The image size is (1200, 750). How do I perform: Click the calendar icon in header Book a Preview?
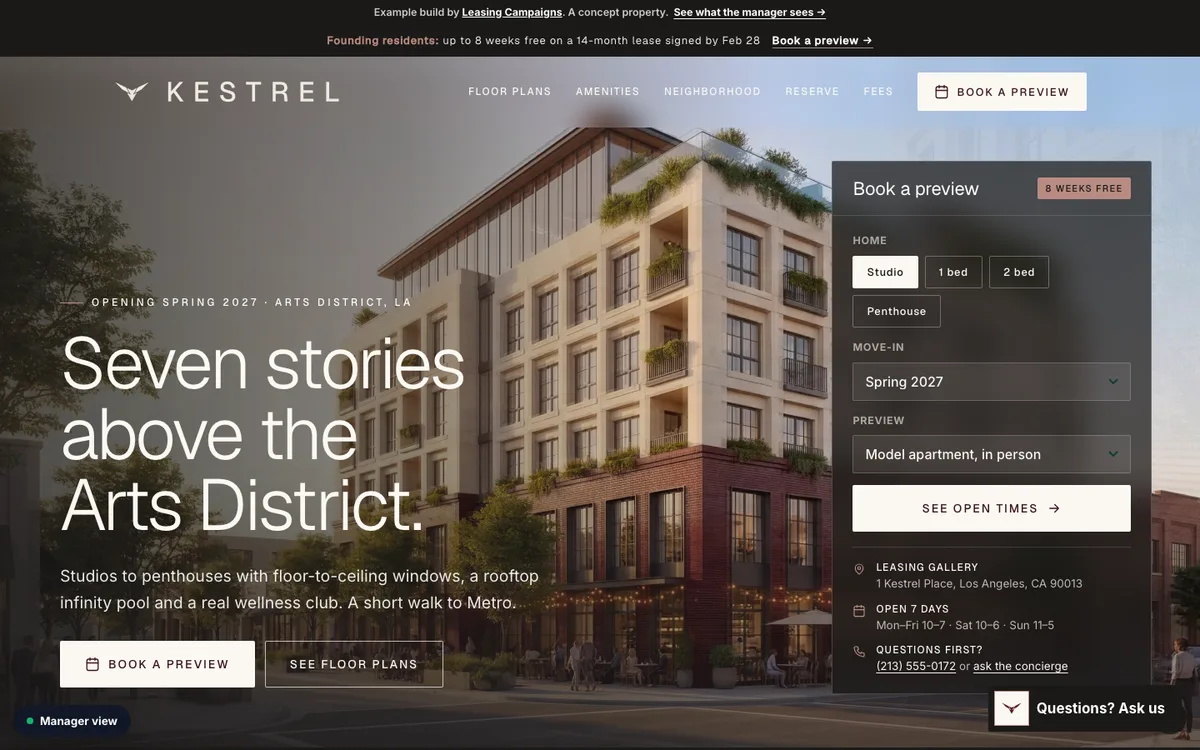click(x=941, y=92)
